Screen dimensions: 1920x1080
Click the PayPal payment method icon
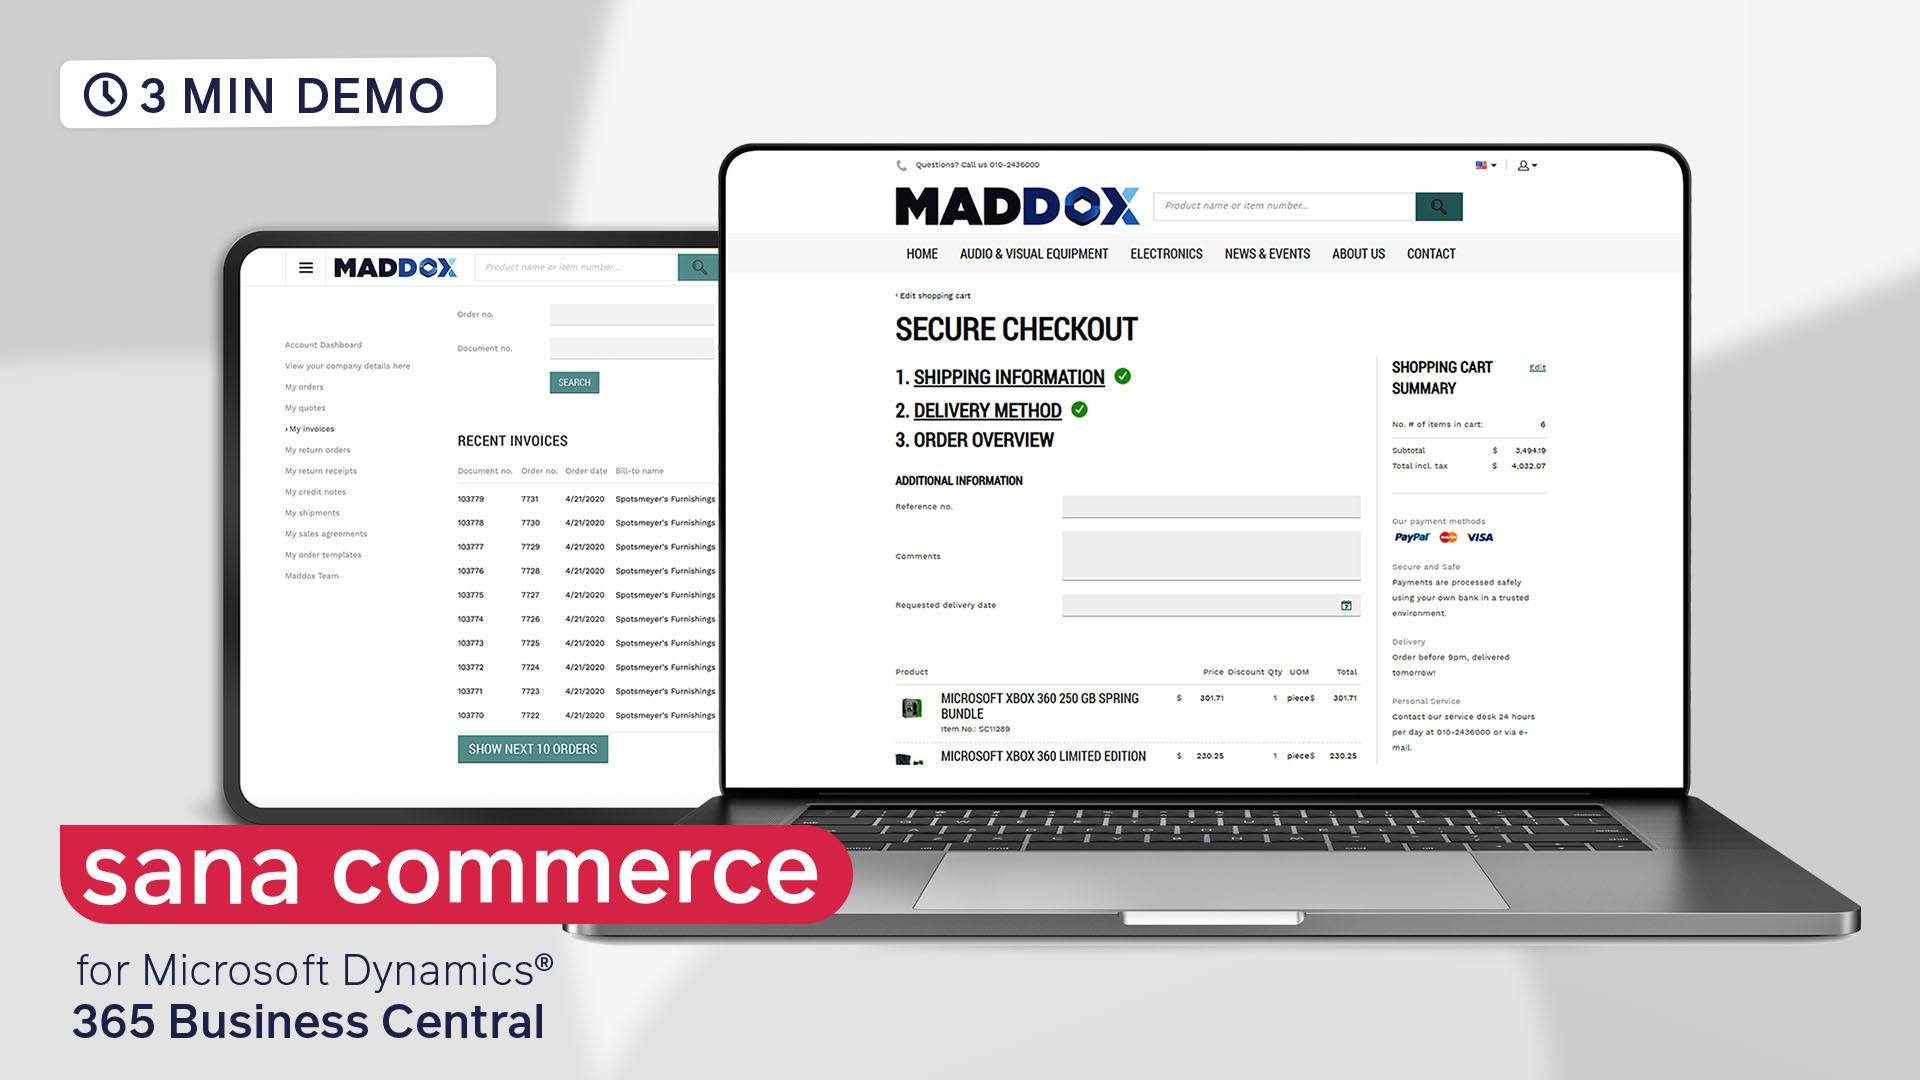(1408, 537)
